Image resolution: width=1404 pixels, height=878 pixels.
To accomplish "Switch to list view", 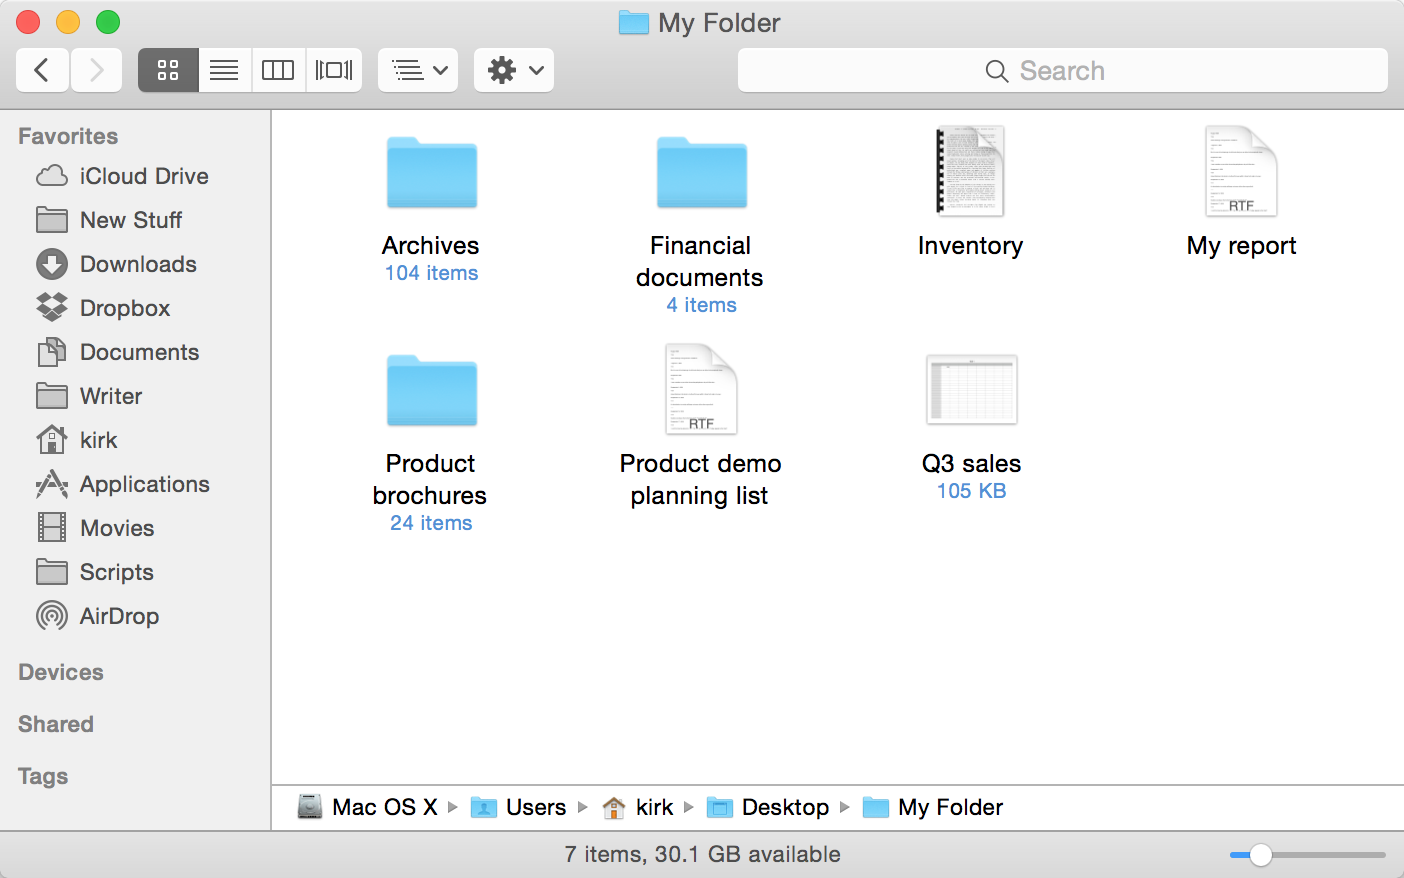I will (x=224, y=70).
